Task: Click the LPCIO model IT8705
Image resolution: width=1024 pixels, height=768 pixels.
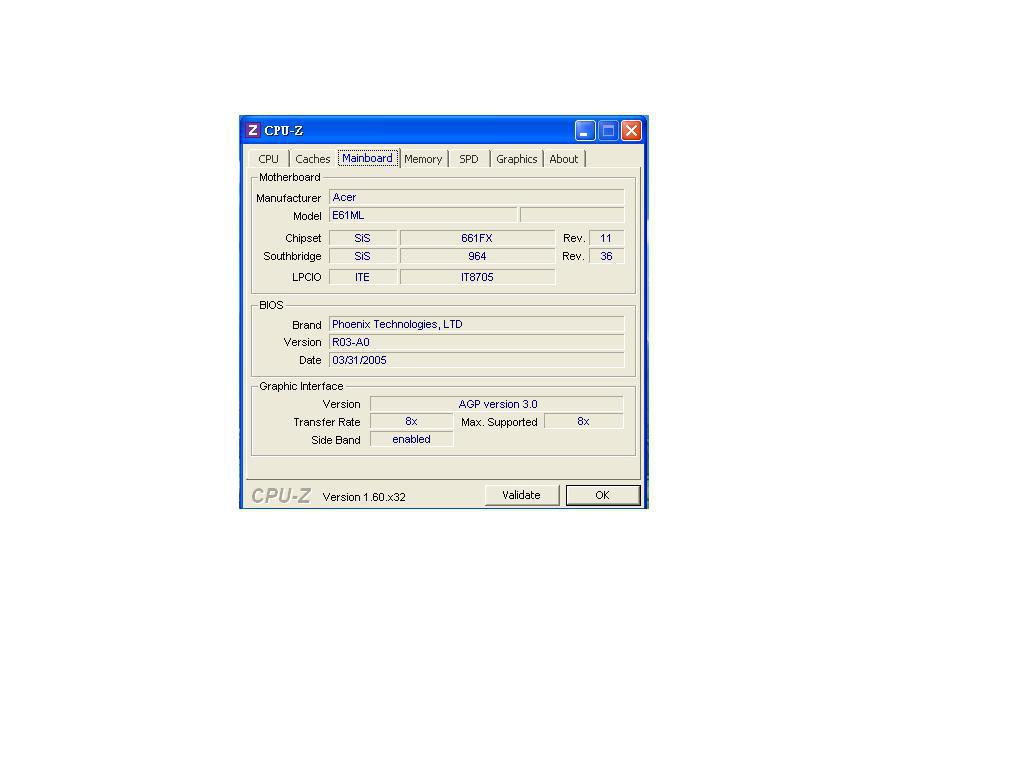Action: pos(477,278)
